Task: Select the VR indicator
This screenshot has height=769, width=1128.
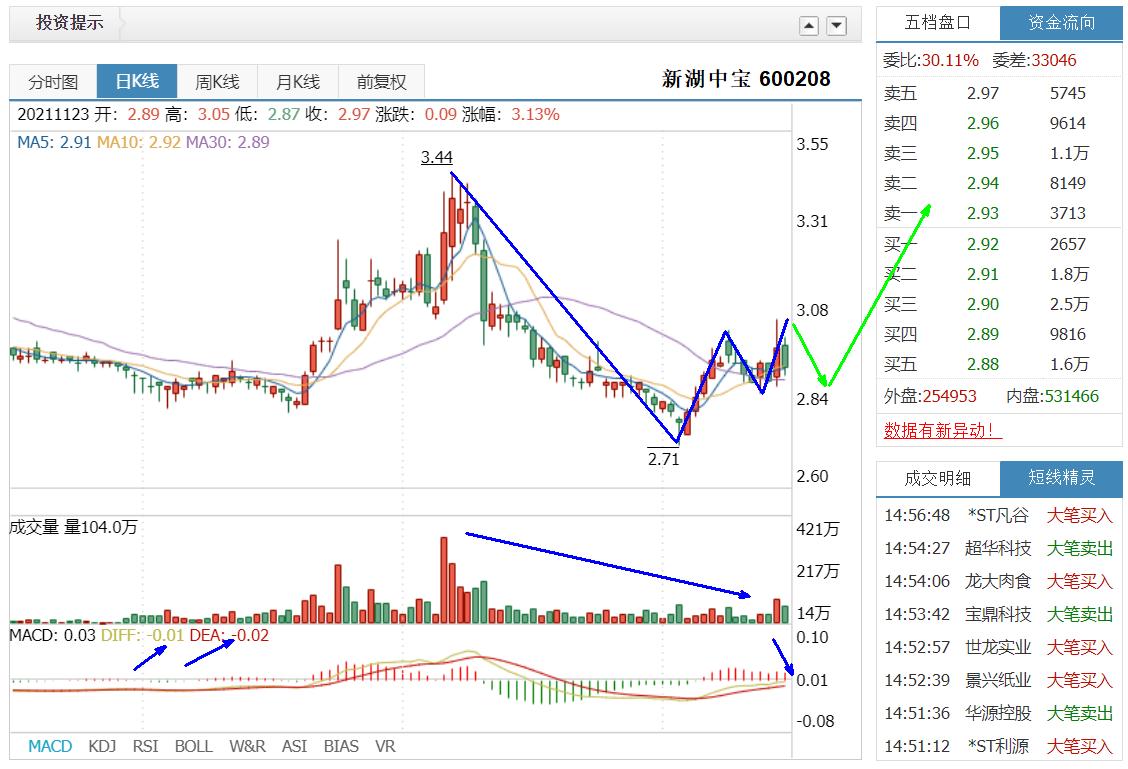Action: (x=385, y=746)
